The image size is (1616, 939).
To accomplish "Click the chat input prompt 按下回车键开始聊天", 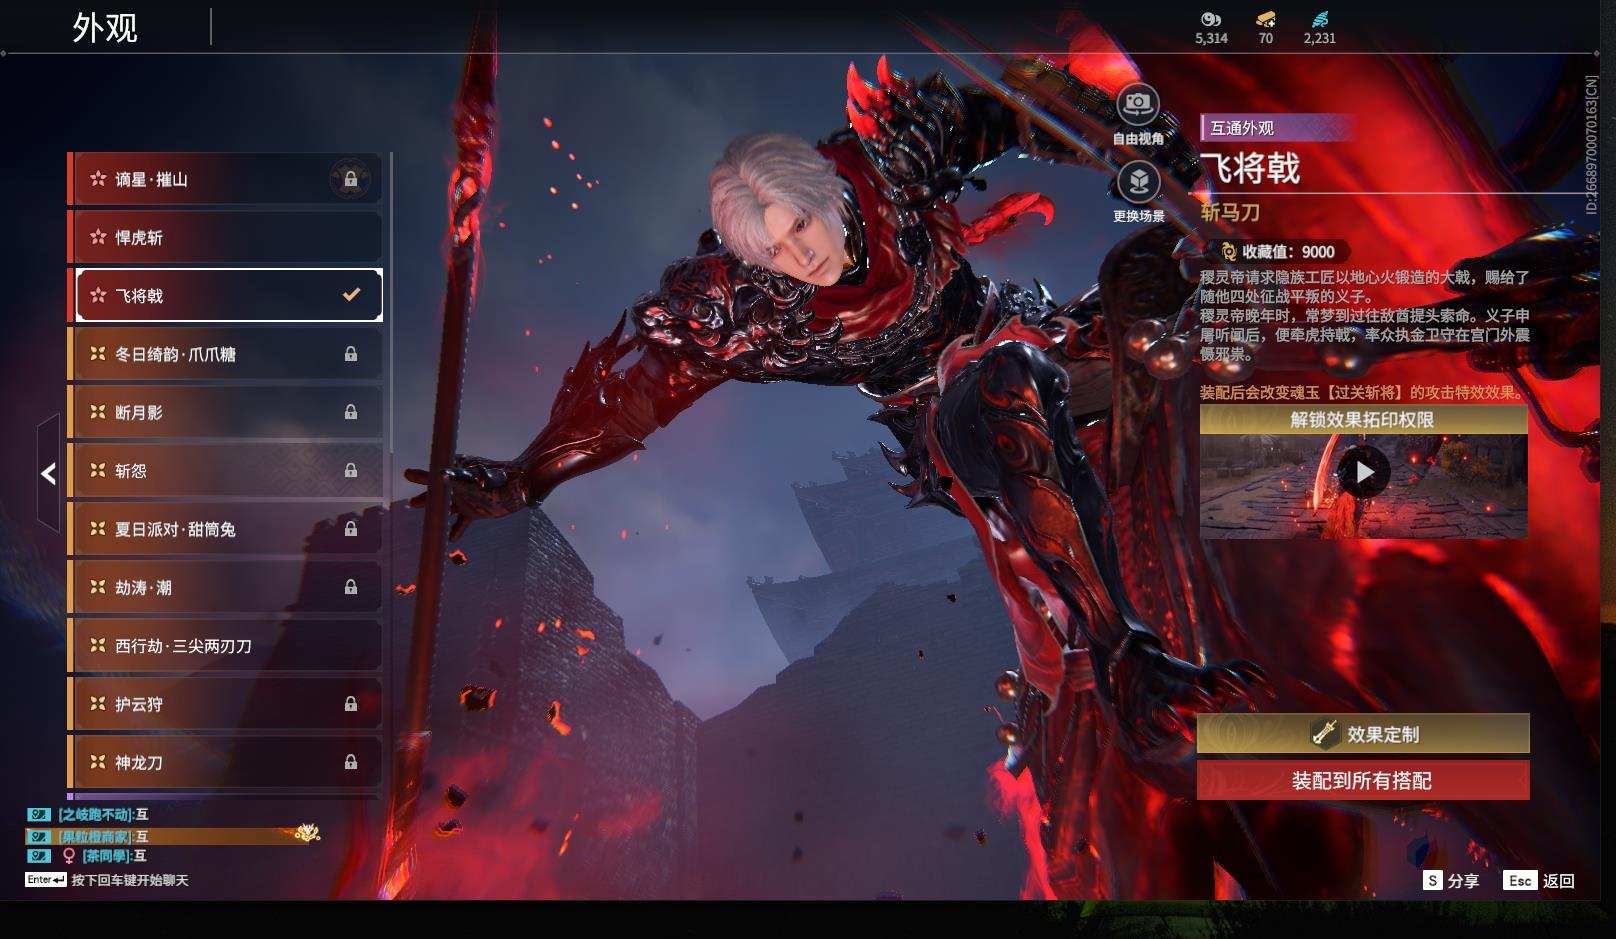I will coord(130,880).
